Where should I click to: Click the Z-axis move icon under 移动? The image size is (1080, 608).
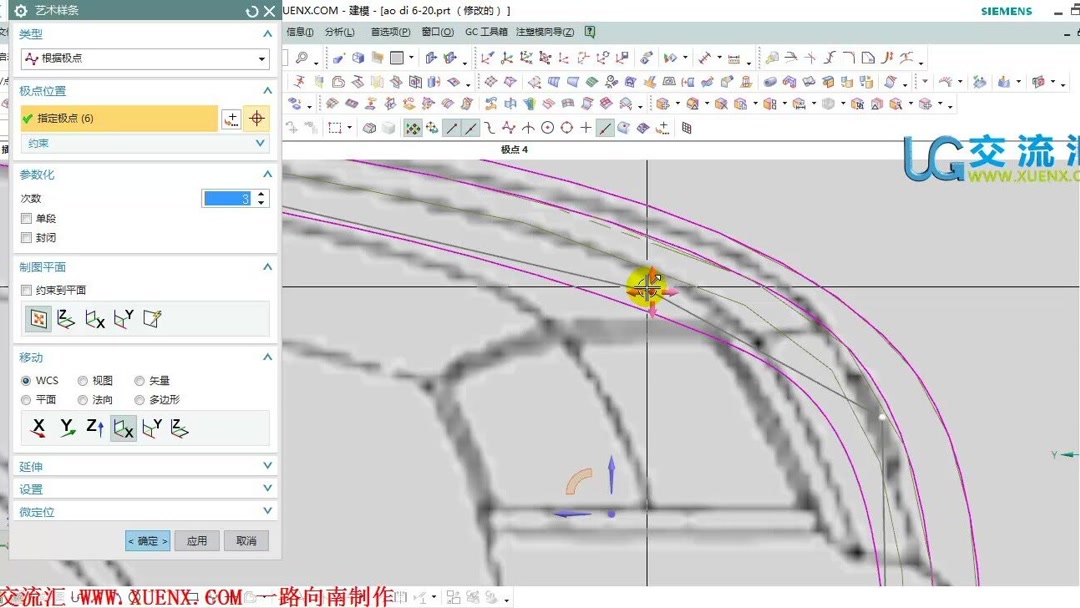(x=95, y=426)
